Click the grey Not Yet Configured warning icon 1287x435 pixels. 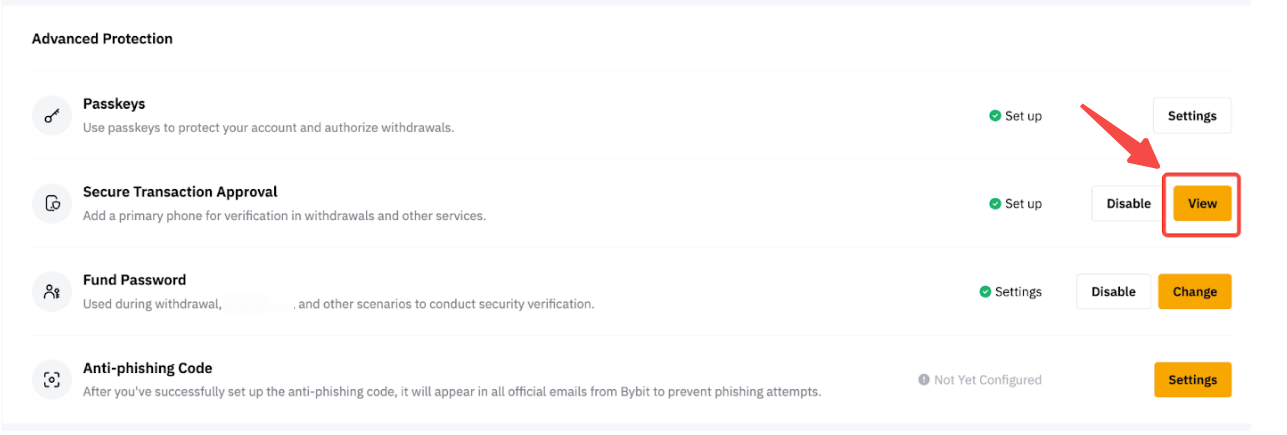point(924,380)
